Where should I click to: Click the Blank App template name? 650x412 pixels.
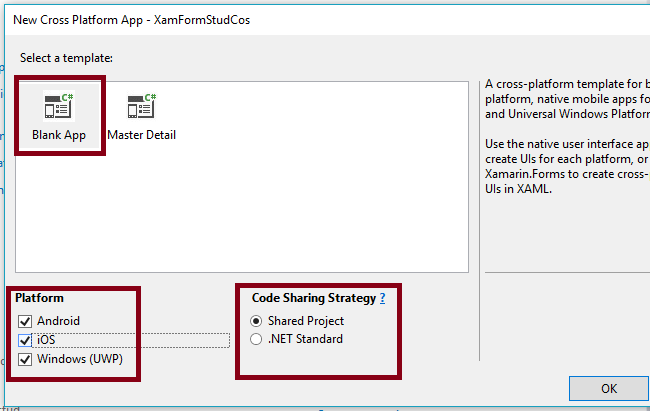[x=59, y=135]
